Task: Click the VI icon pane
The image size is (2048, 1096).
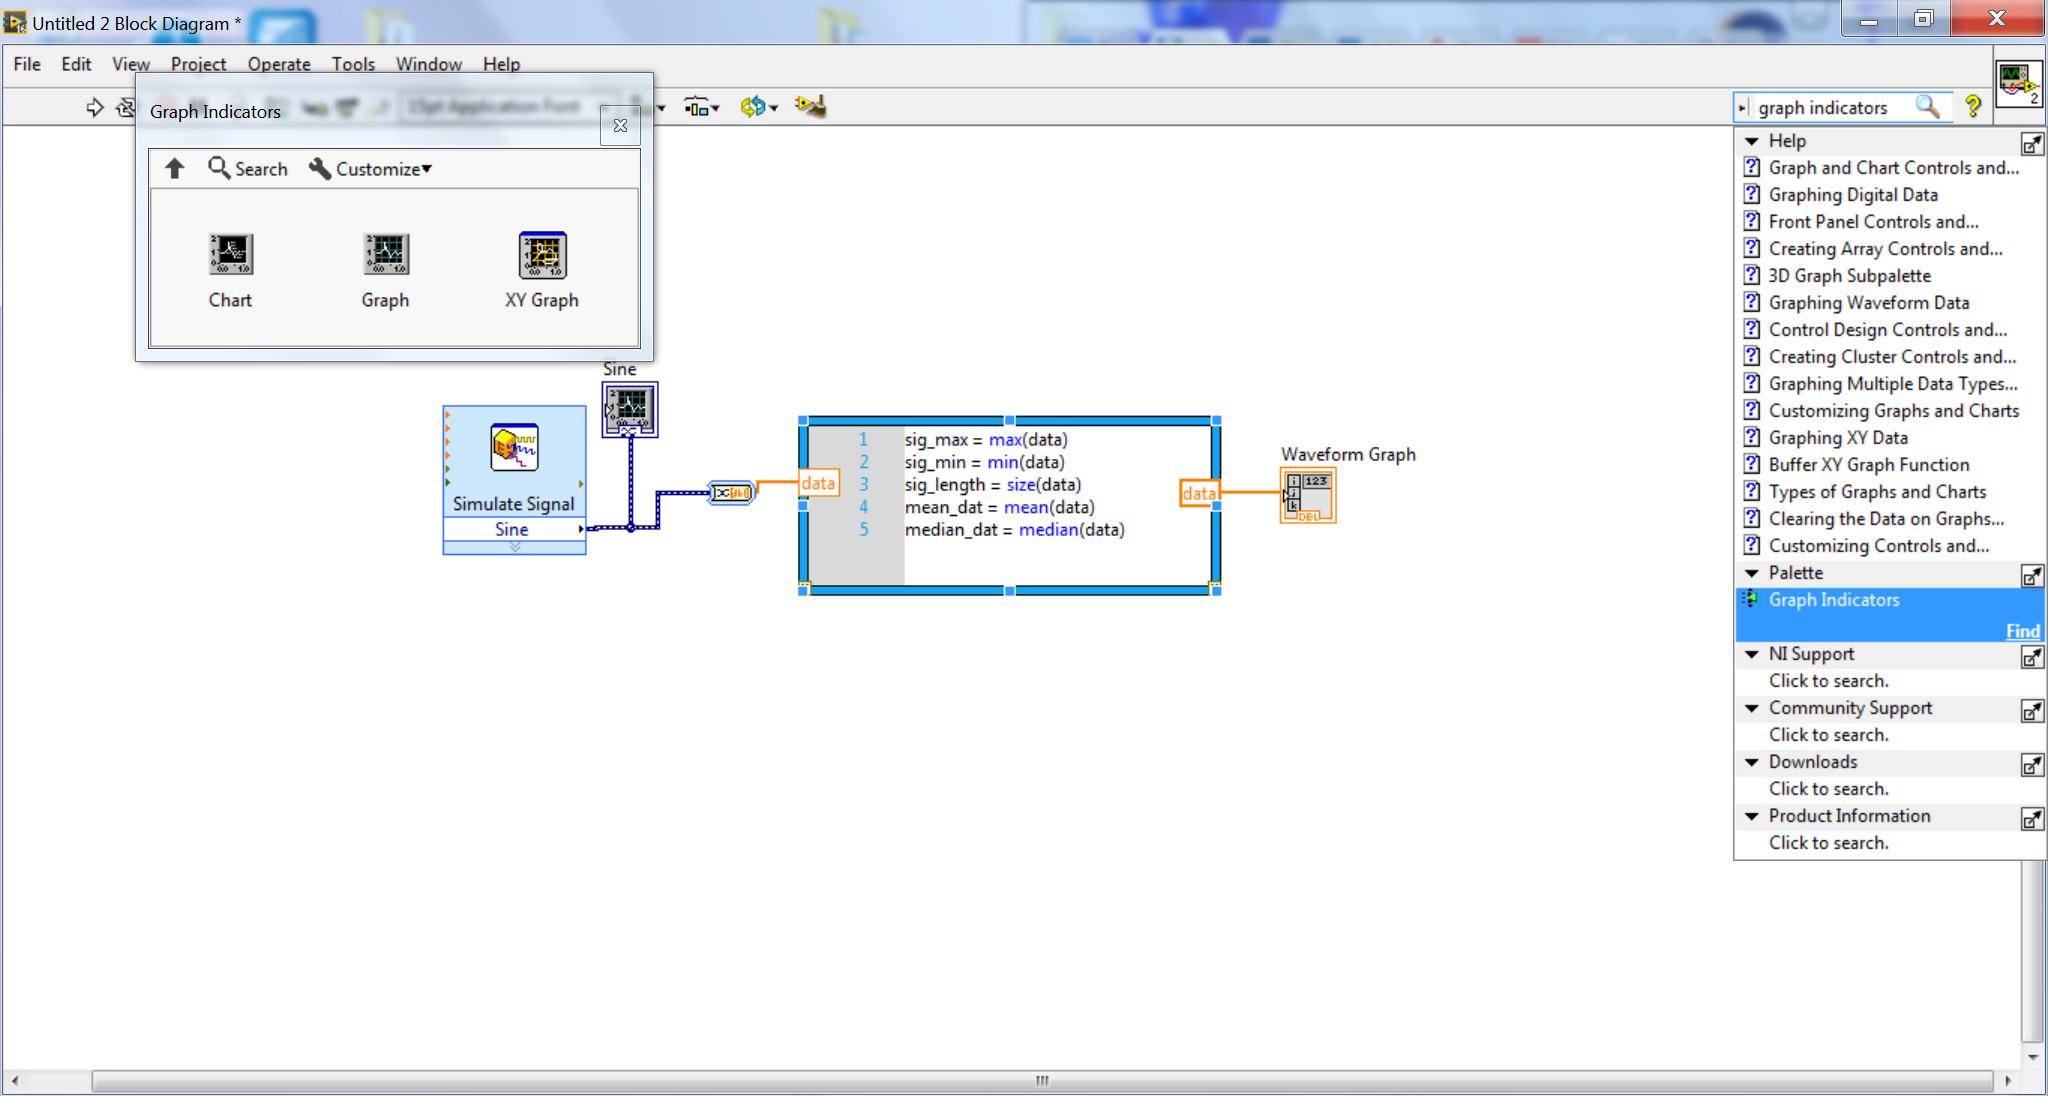Action: click(x=2019, y=83)
